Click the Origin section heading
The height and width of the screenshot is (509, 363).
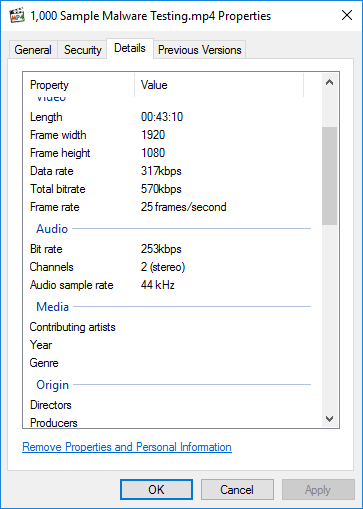click(x=53, y=385)
